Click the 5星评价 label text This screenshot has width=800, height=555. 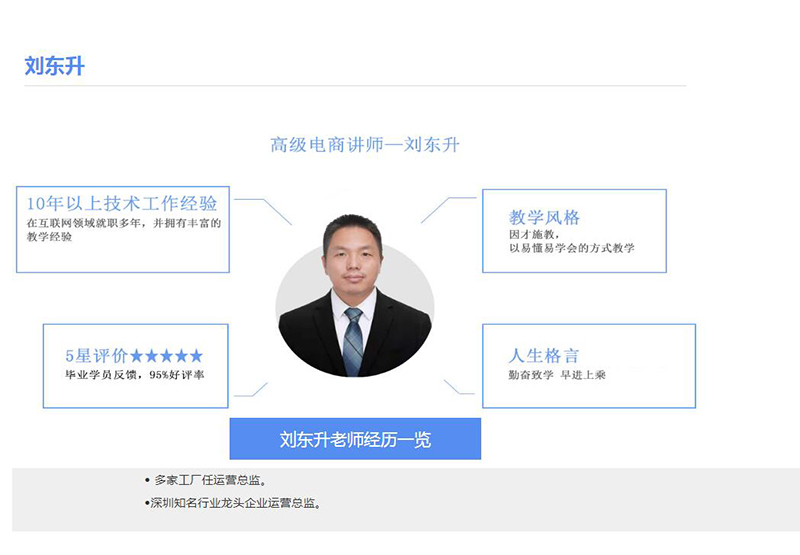click(x=96, y=355)
